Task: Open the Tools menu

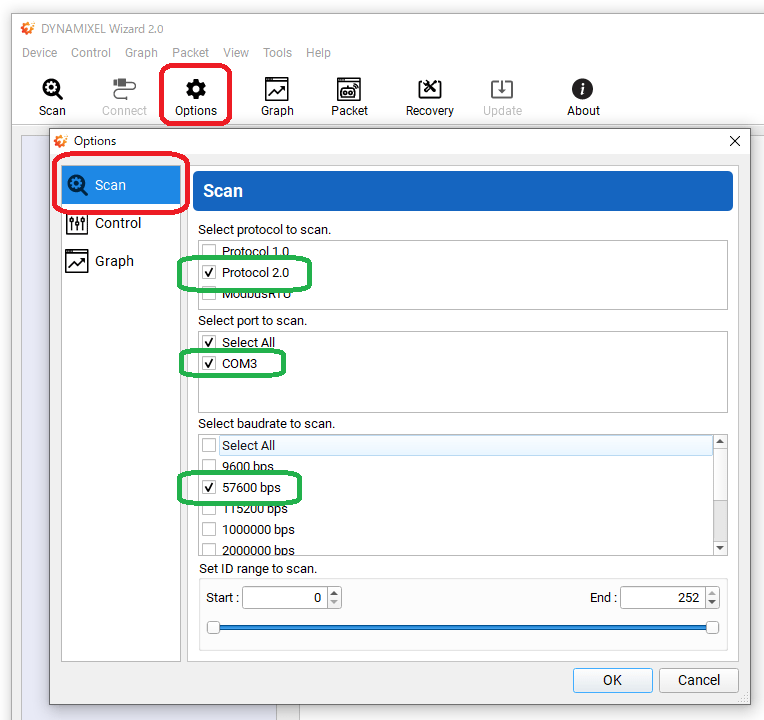Action: [277, 53]
